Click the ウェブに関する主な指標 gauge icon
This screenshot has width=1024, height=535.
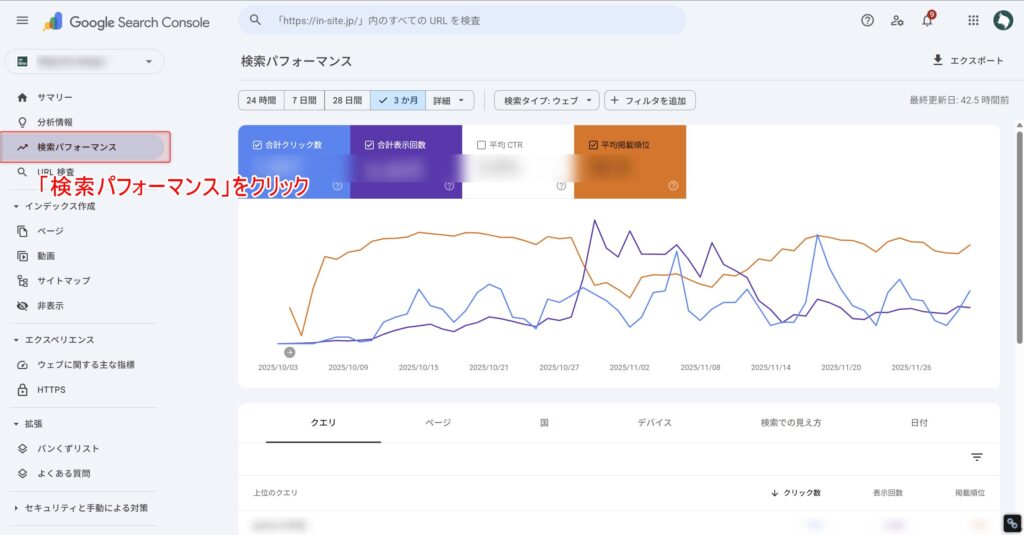(22, 365)
